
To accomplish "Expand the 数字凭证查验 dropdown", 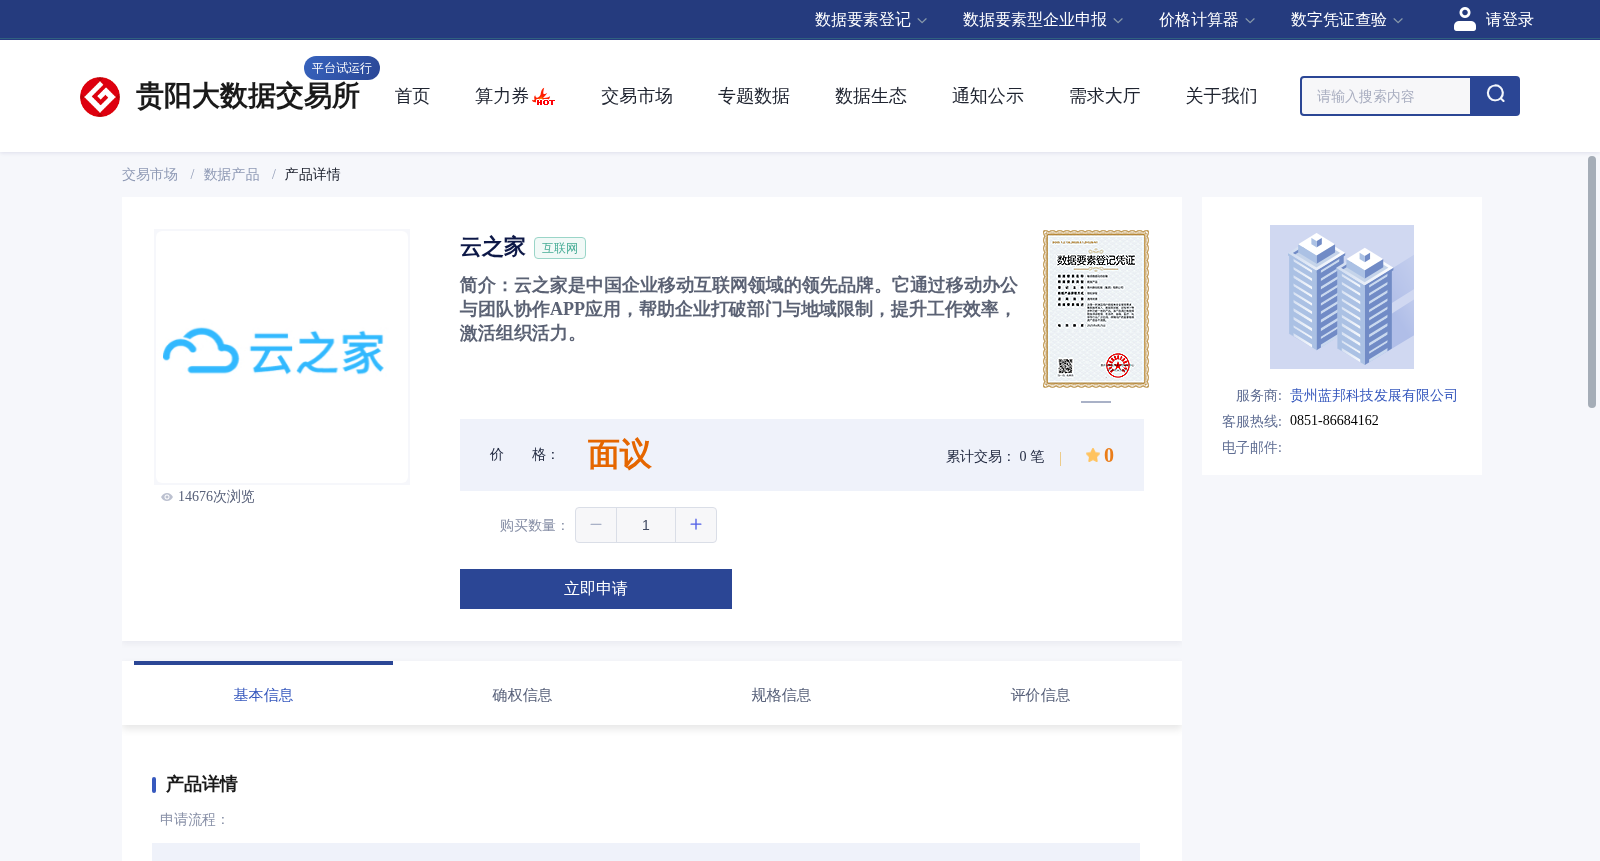I will click(1347, 20).
